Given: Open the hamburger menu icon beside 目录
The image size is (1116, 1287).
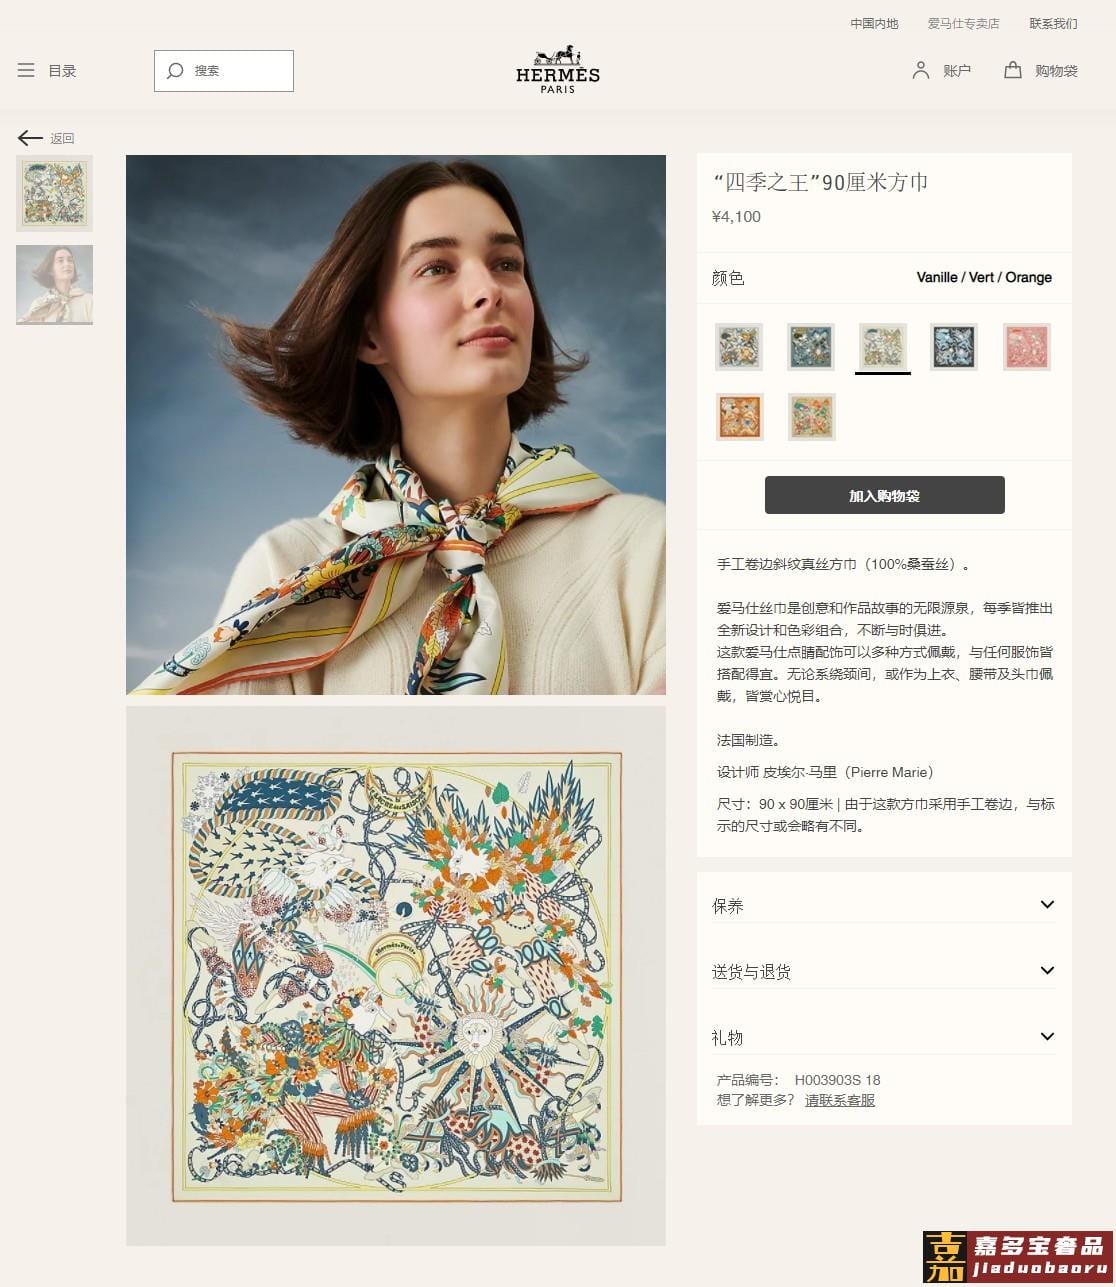Looking at the screenshot, I should pyautogui.click(x=26, y=70).
